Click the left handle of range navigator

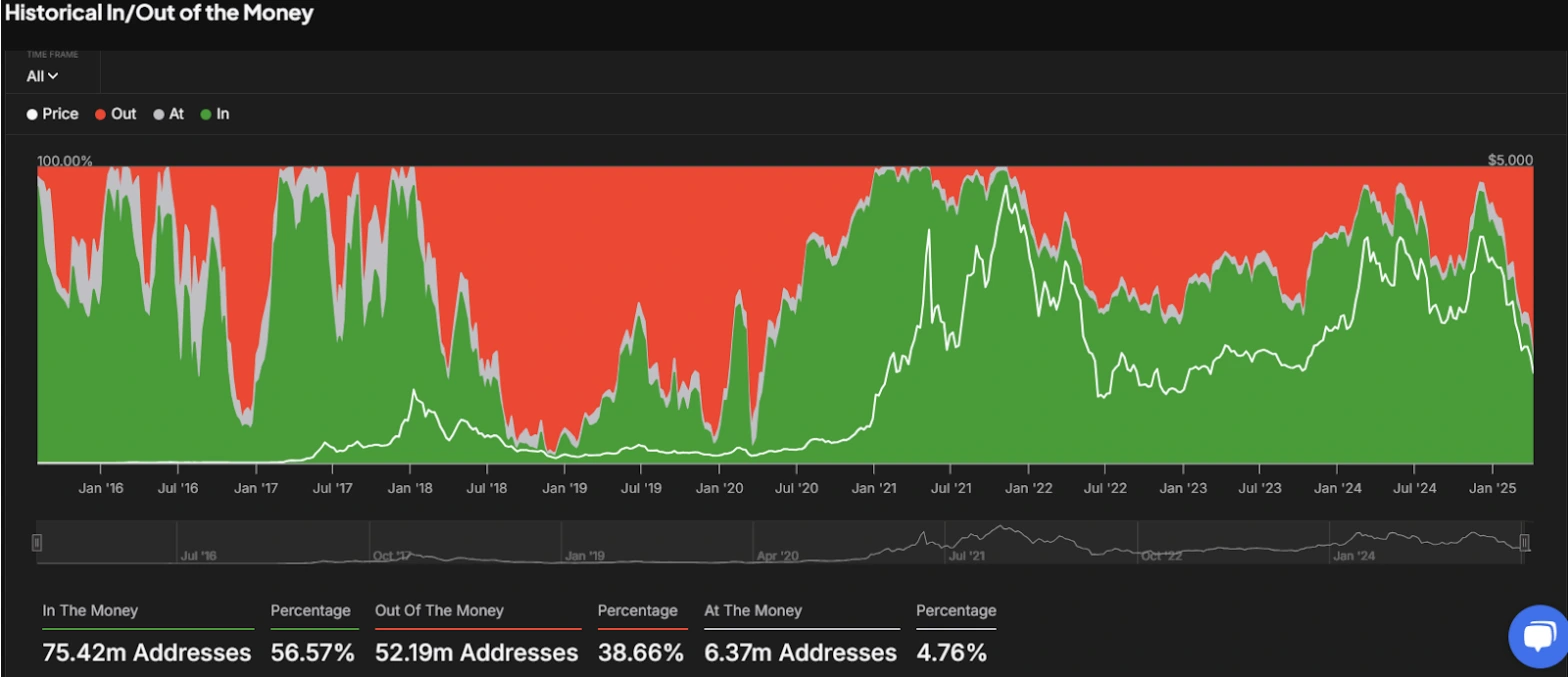tap(37, 543)
